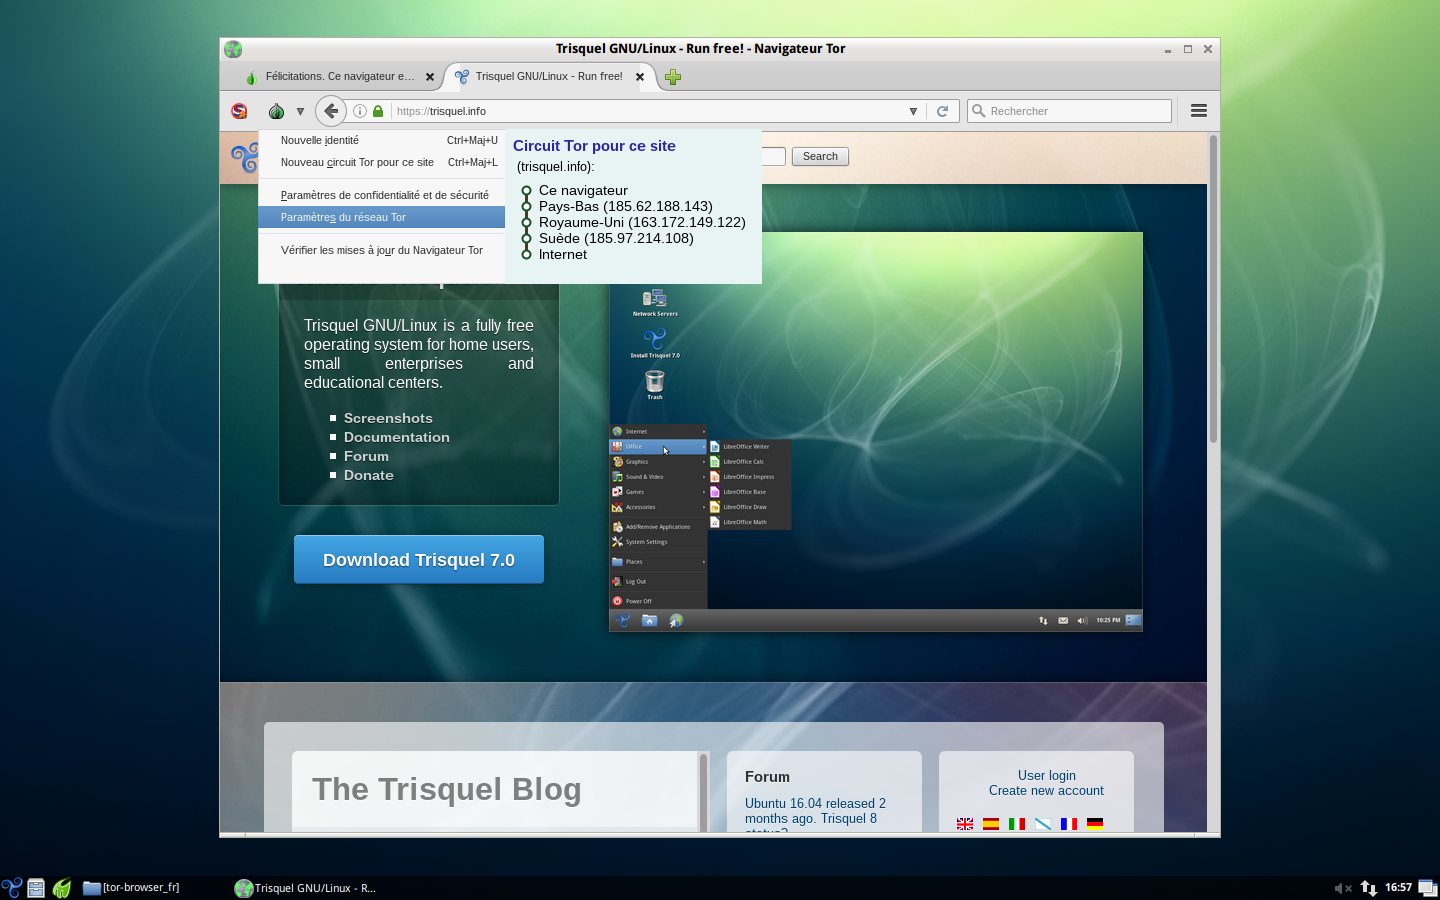Choose Nouvelle identité menu entry
Viewport: 1440px width, 900px height.
click(382, 140)
